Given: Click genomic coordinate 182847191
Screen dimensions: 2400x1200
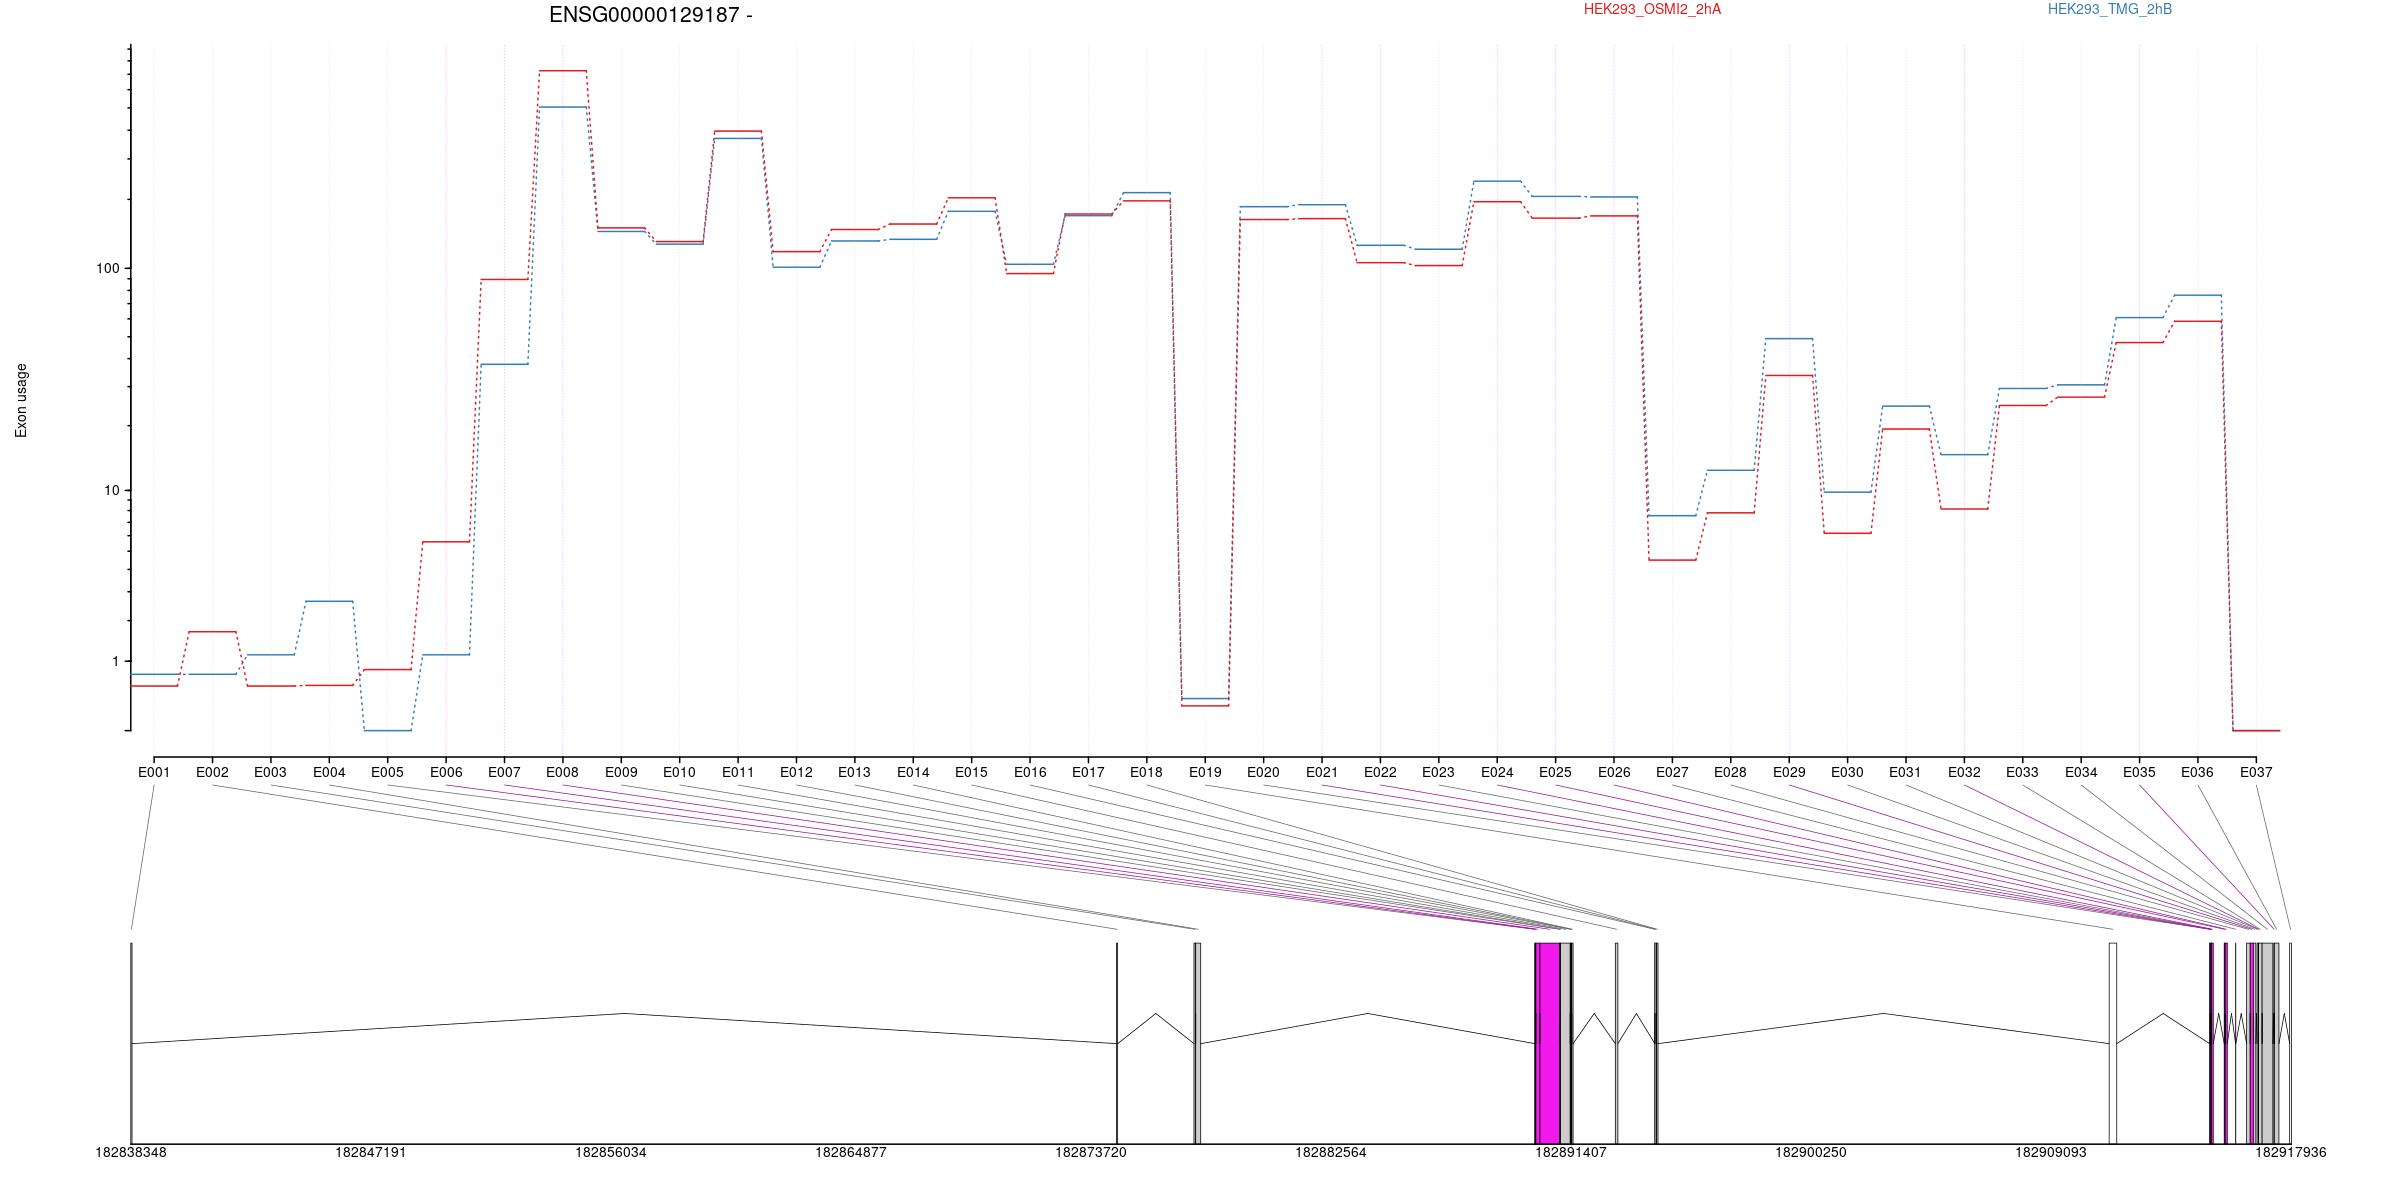Looking at the screenshot, I should [x=371, y=1153].
